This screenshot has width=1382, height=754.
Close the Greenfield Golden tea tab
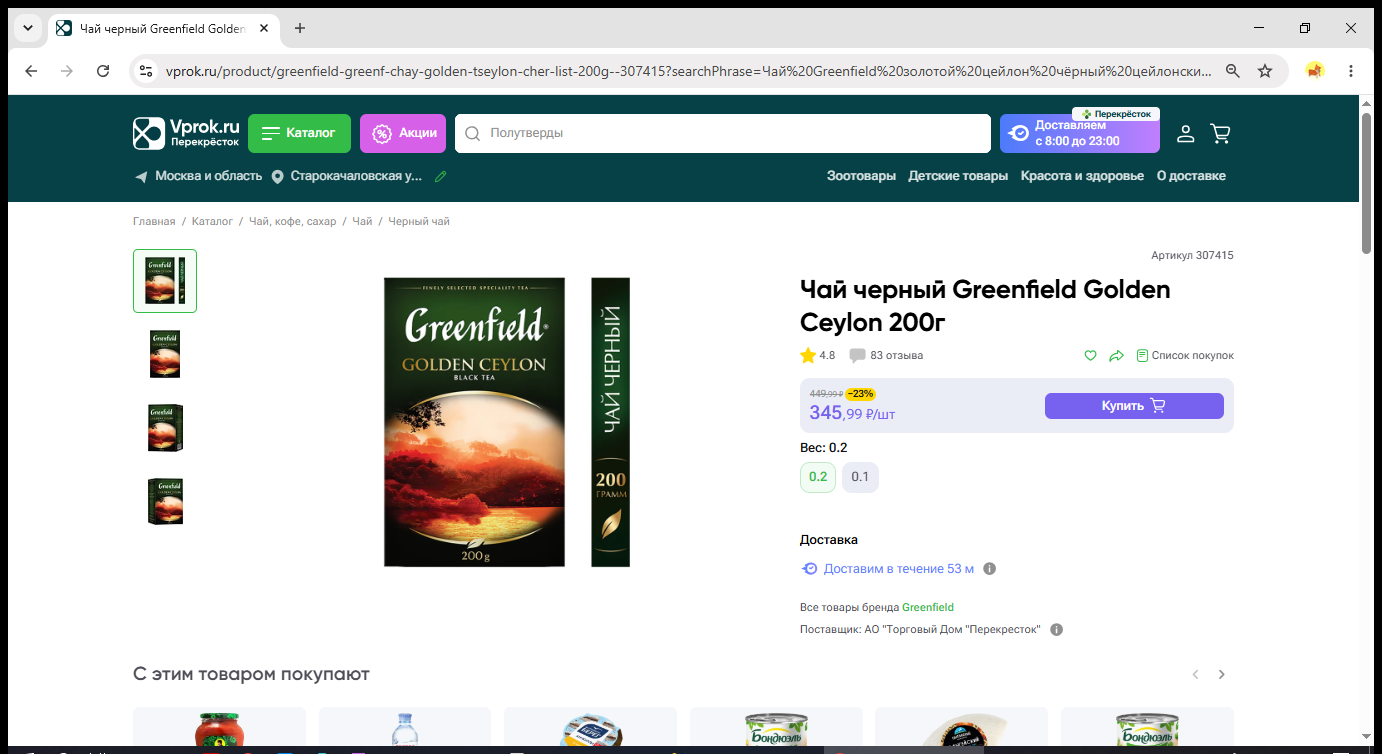tap(264, 28)
